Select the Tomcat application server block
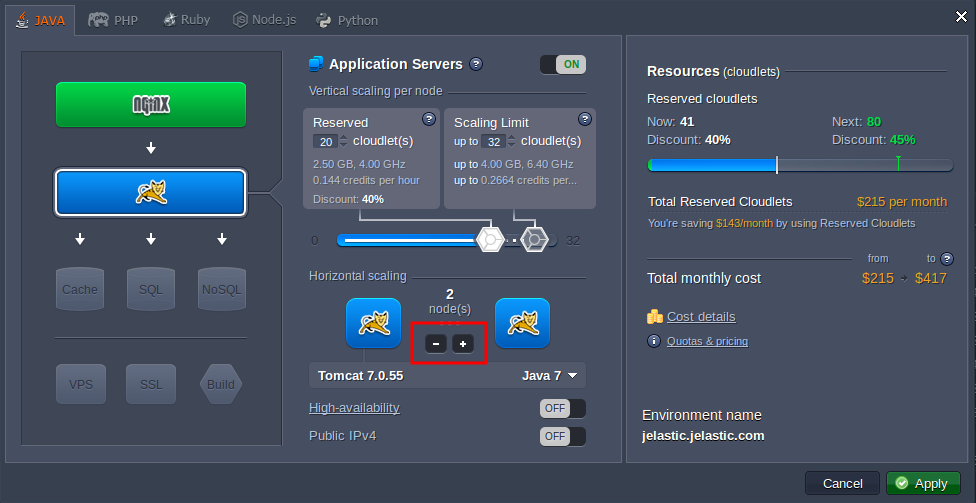Screen dimensions: 976x503 (x=151, y=193)
